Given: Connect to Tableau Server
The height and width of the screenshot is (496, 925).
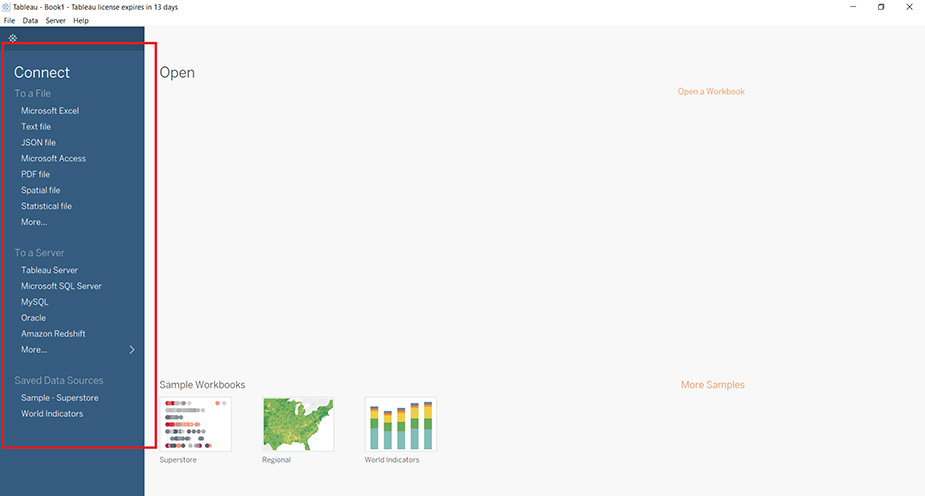Looking at the screenshot, I should pyautogui.click(x=50, y=270).
